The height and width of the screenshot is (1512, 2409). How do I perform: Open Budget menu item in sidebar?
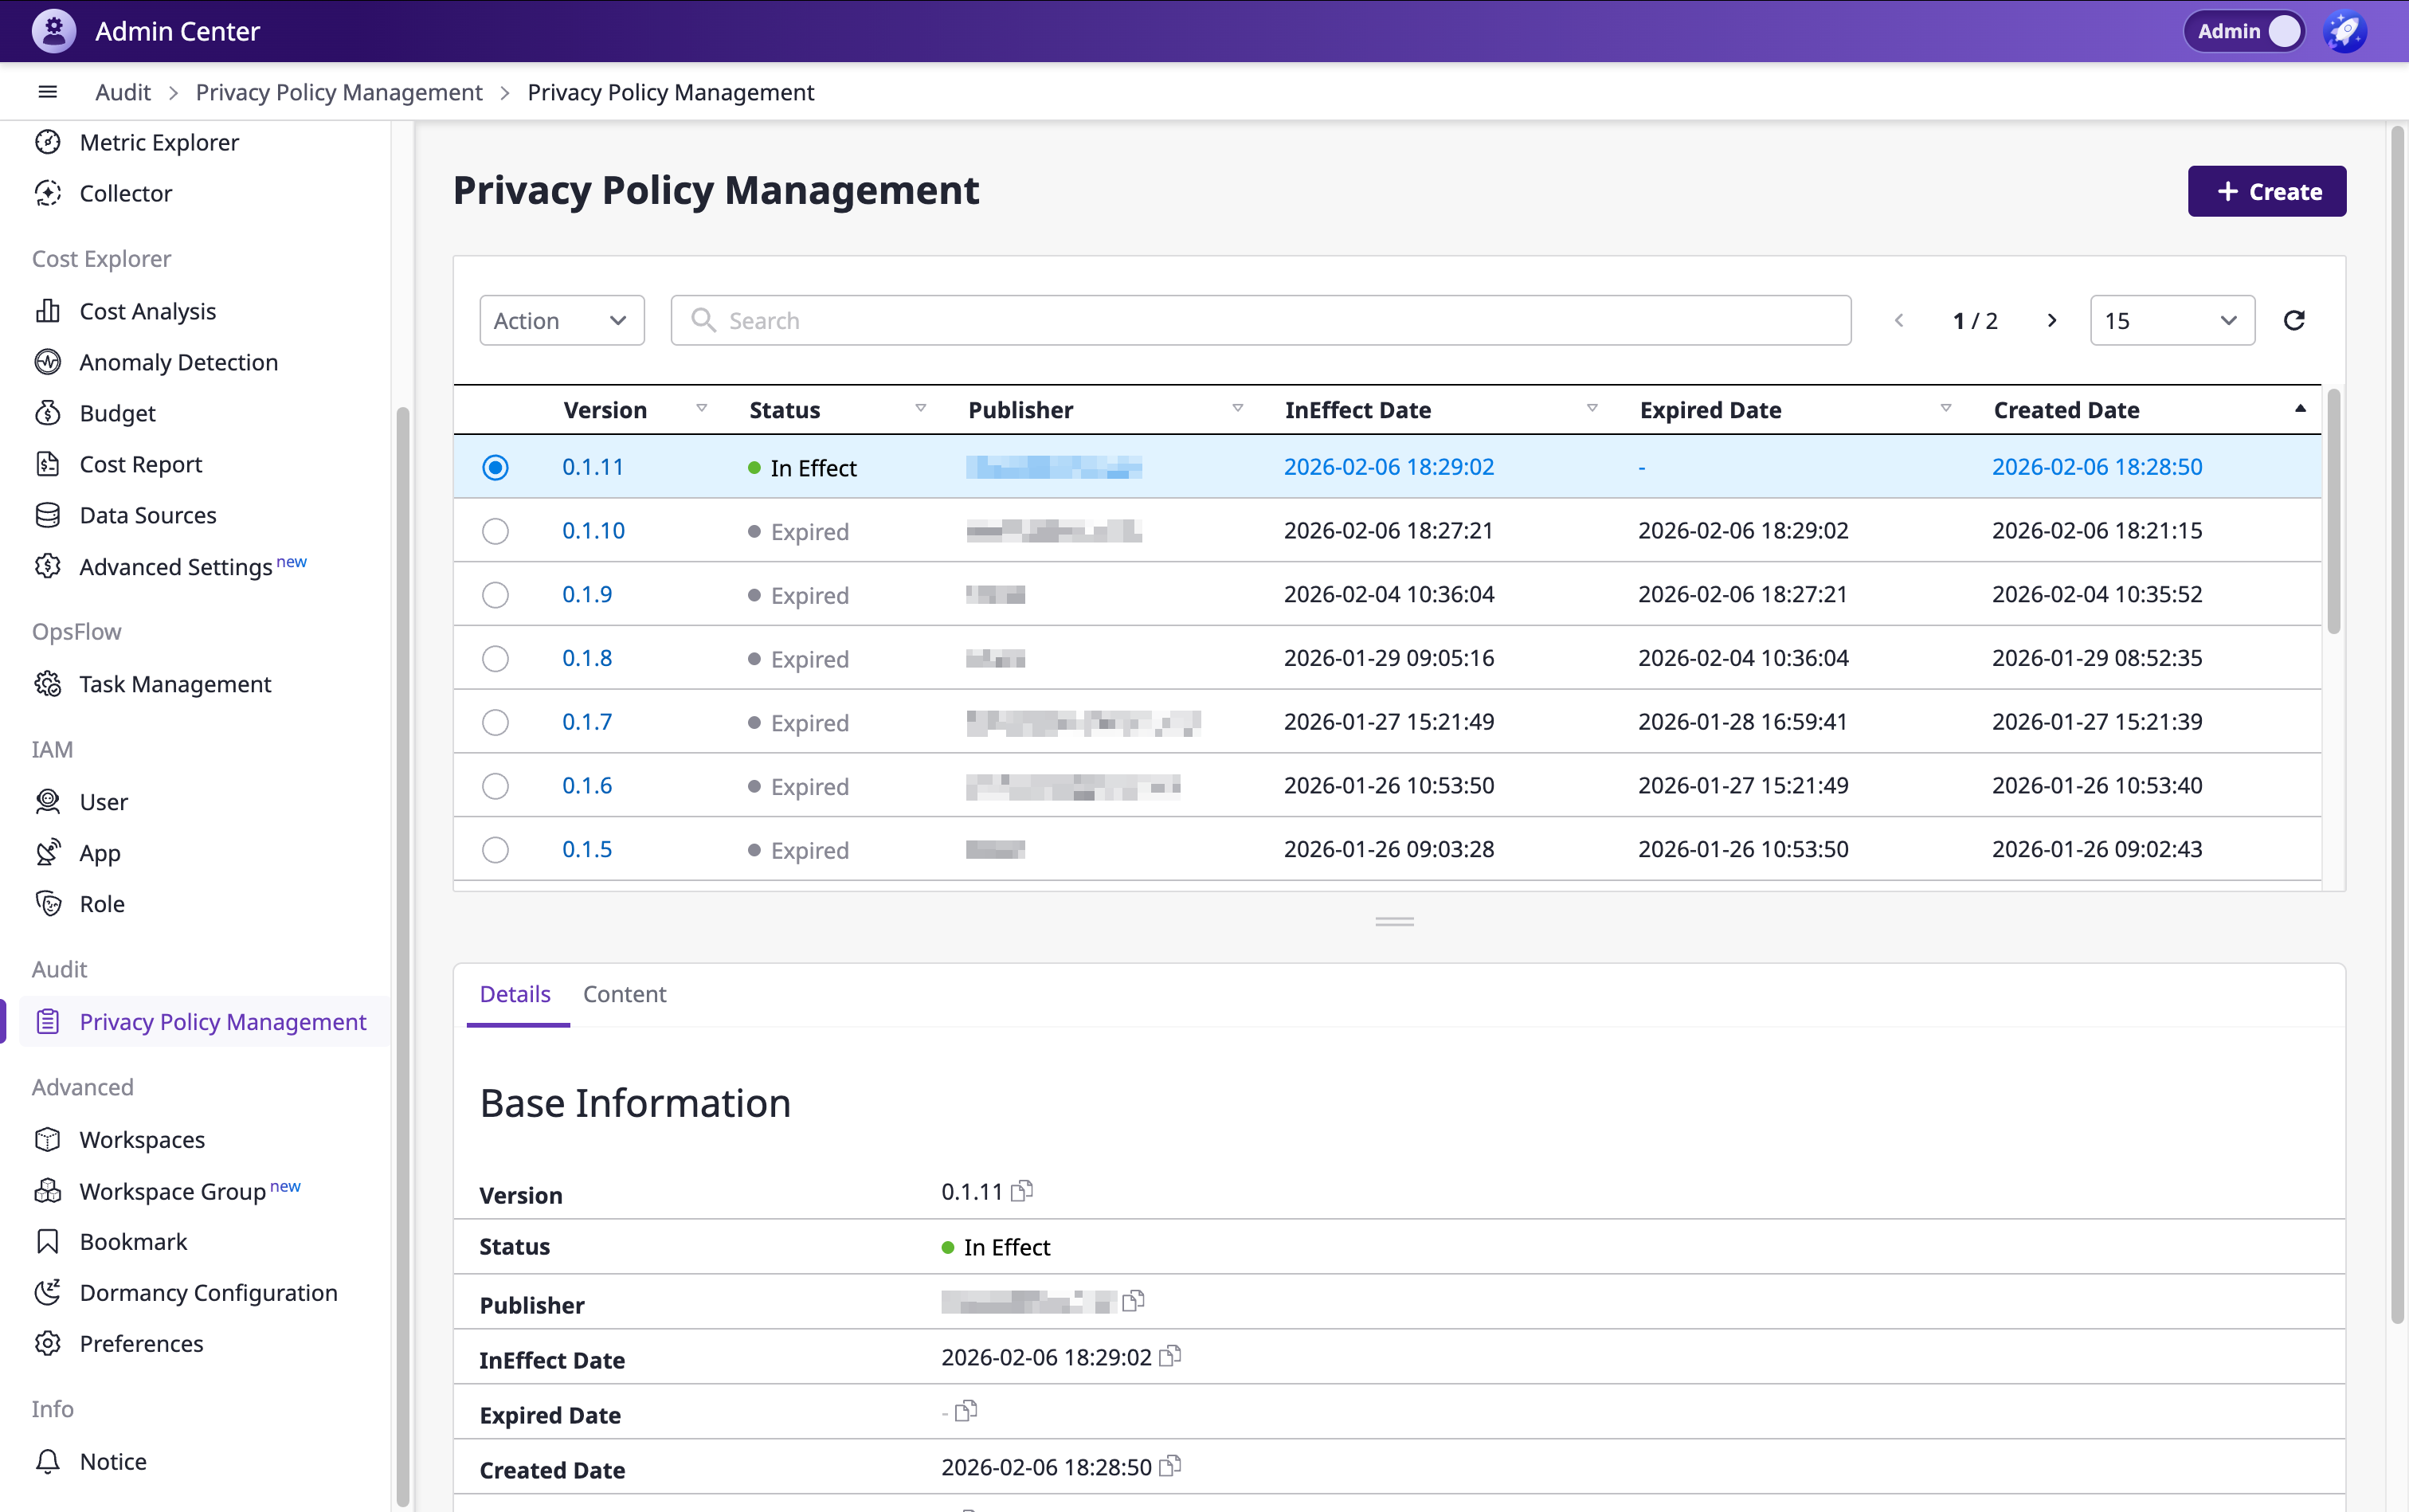117,413
